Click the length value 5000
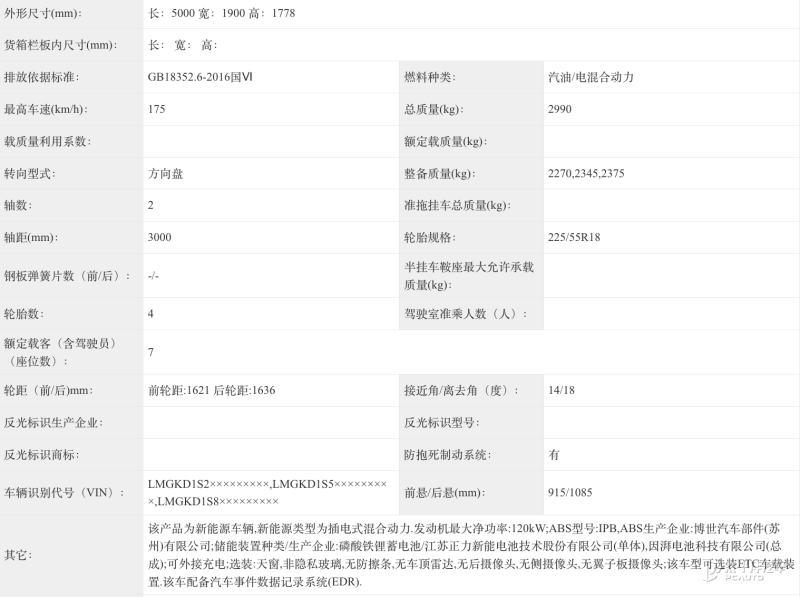800x597 pixels. click(176, 13)
